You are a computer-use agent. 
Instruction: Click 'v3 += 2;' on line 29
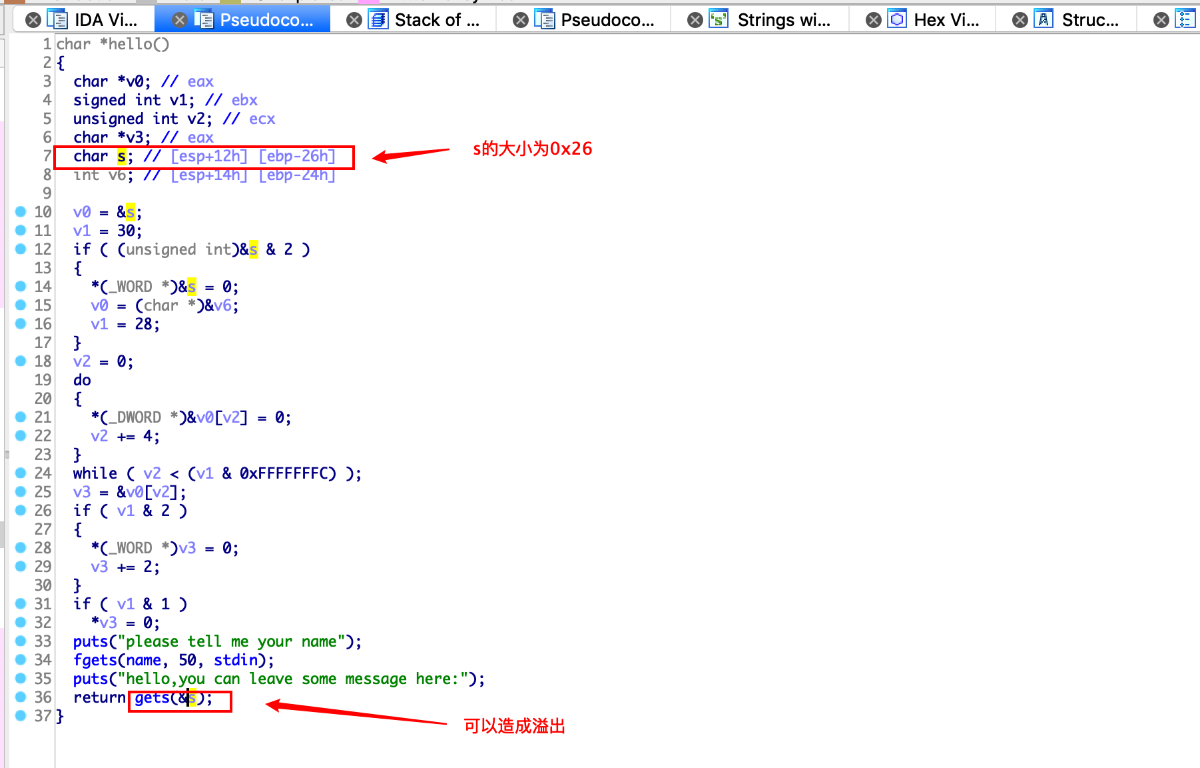(x=125, y=567)
